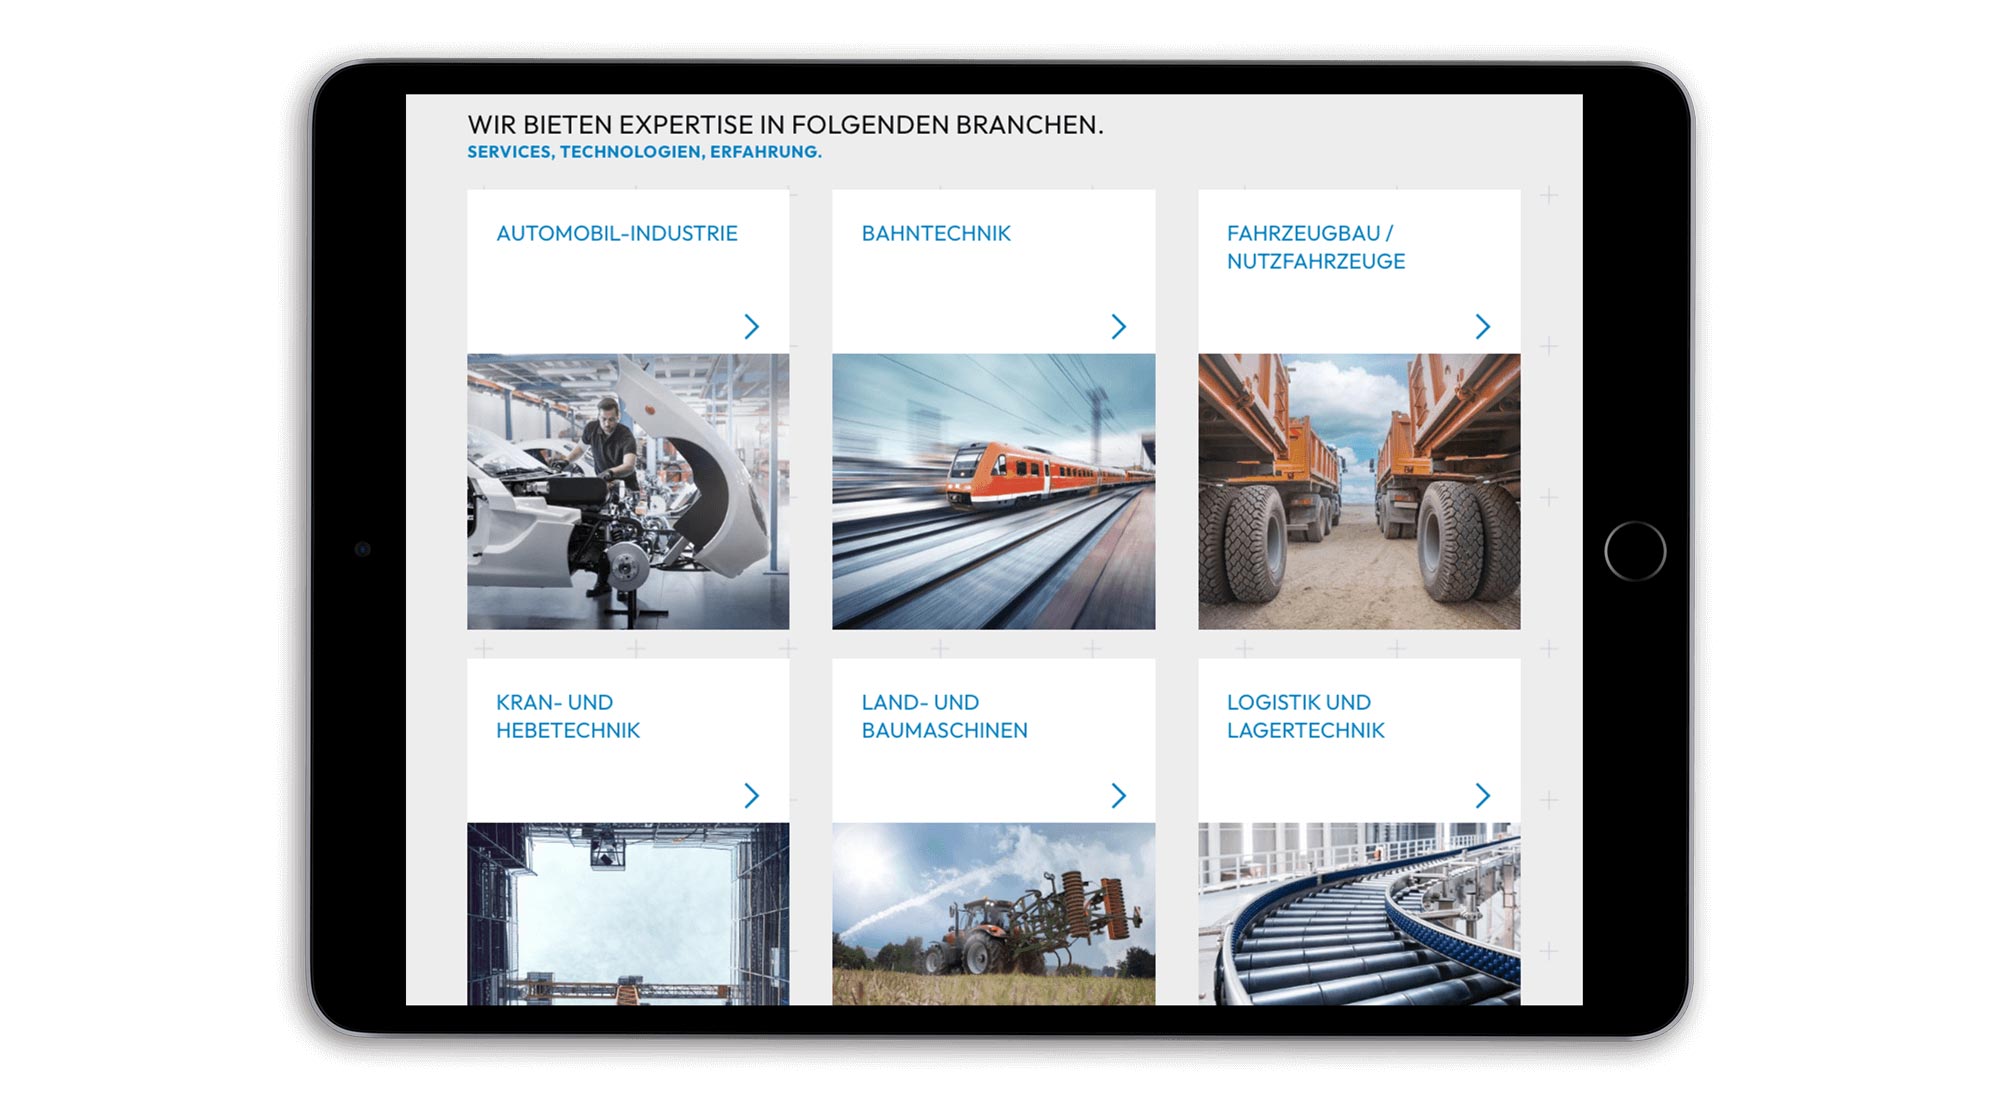The image size is (2000, 1105).
Task: Open the Bahntechnik title link
Action: coord(936,234)
